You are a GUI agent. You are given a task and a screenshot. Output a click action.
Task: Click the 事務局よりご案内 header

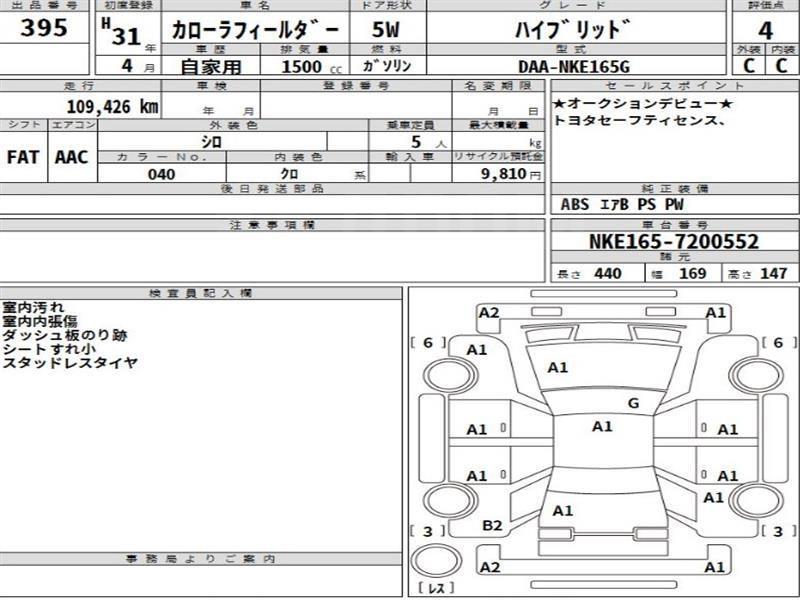tap(201, 559)
